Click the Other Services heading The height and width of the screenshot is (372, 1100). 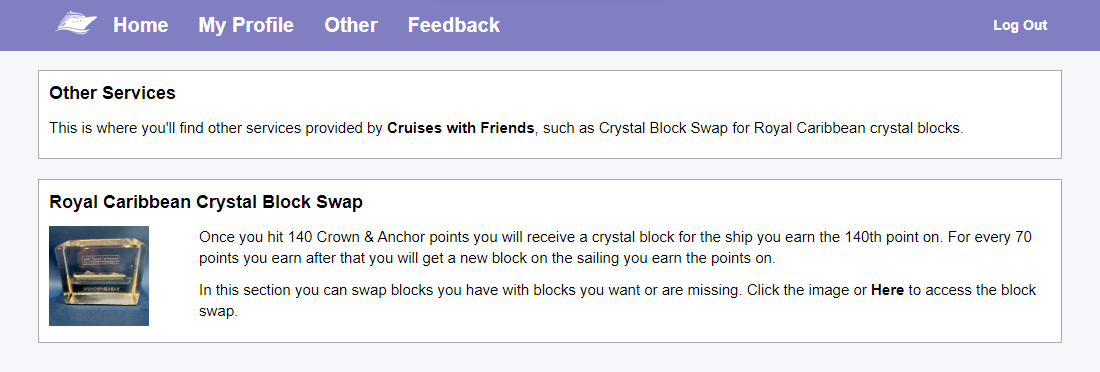click(112, 93)
